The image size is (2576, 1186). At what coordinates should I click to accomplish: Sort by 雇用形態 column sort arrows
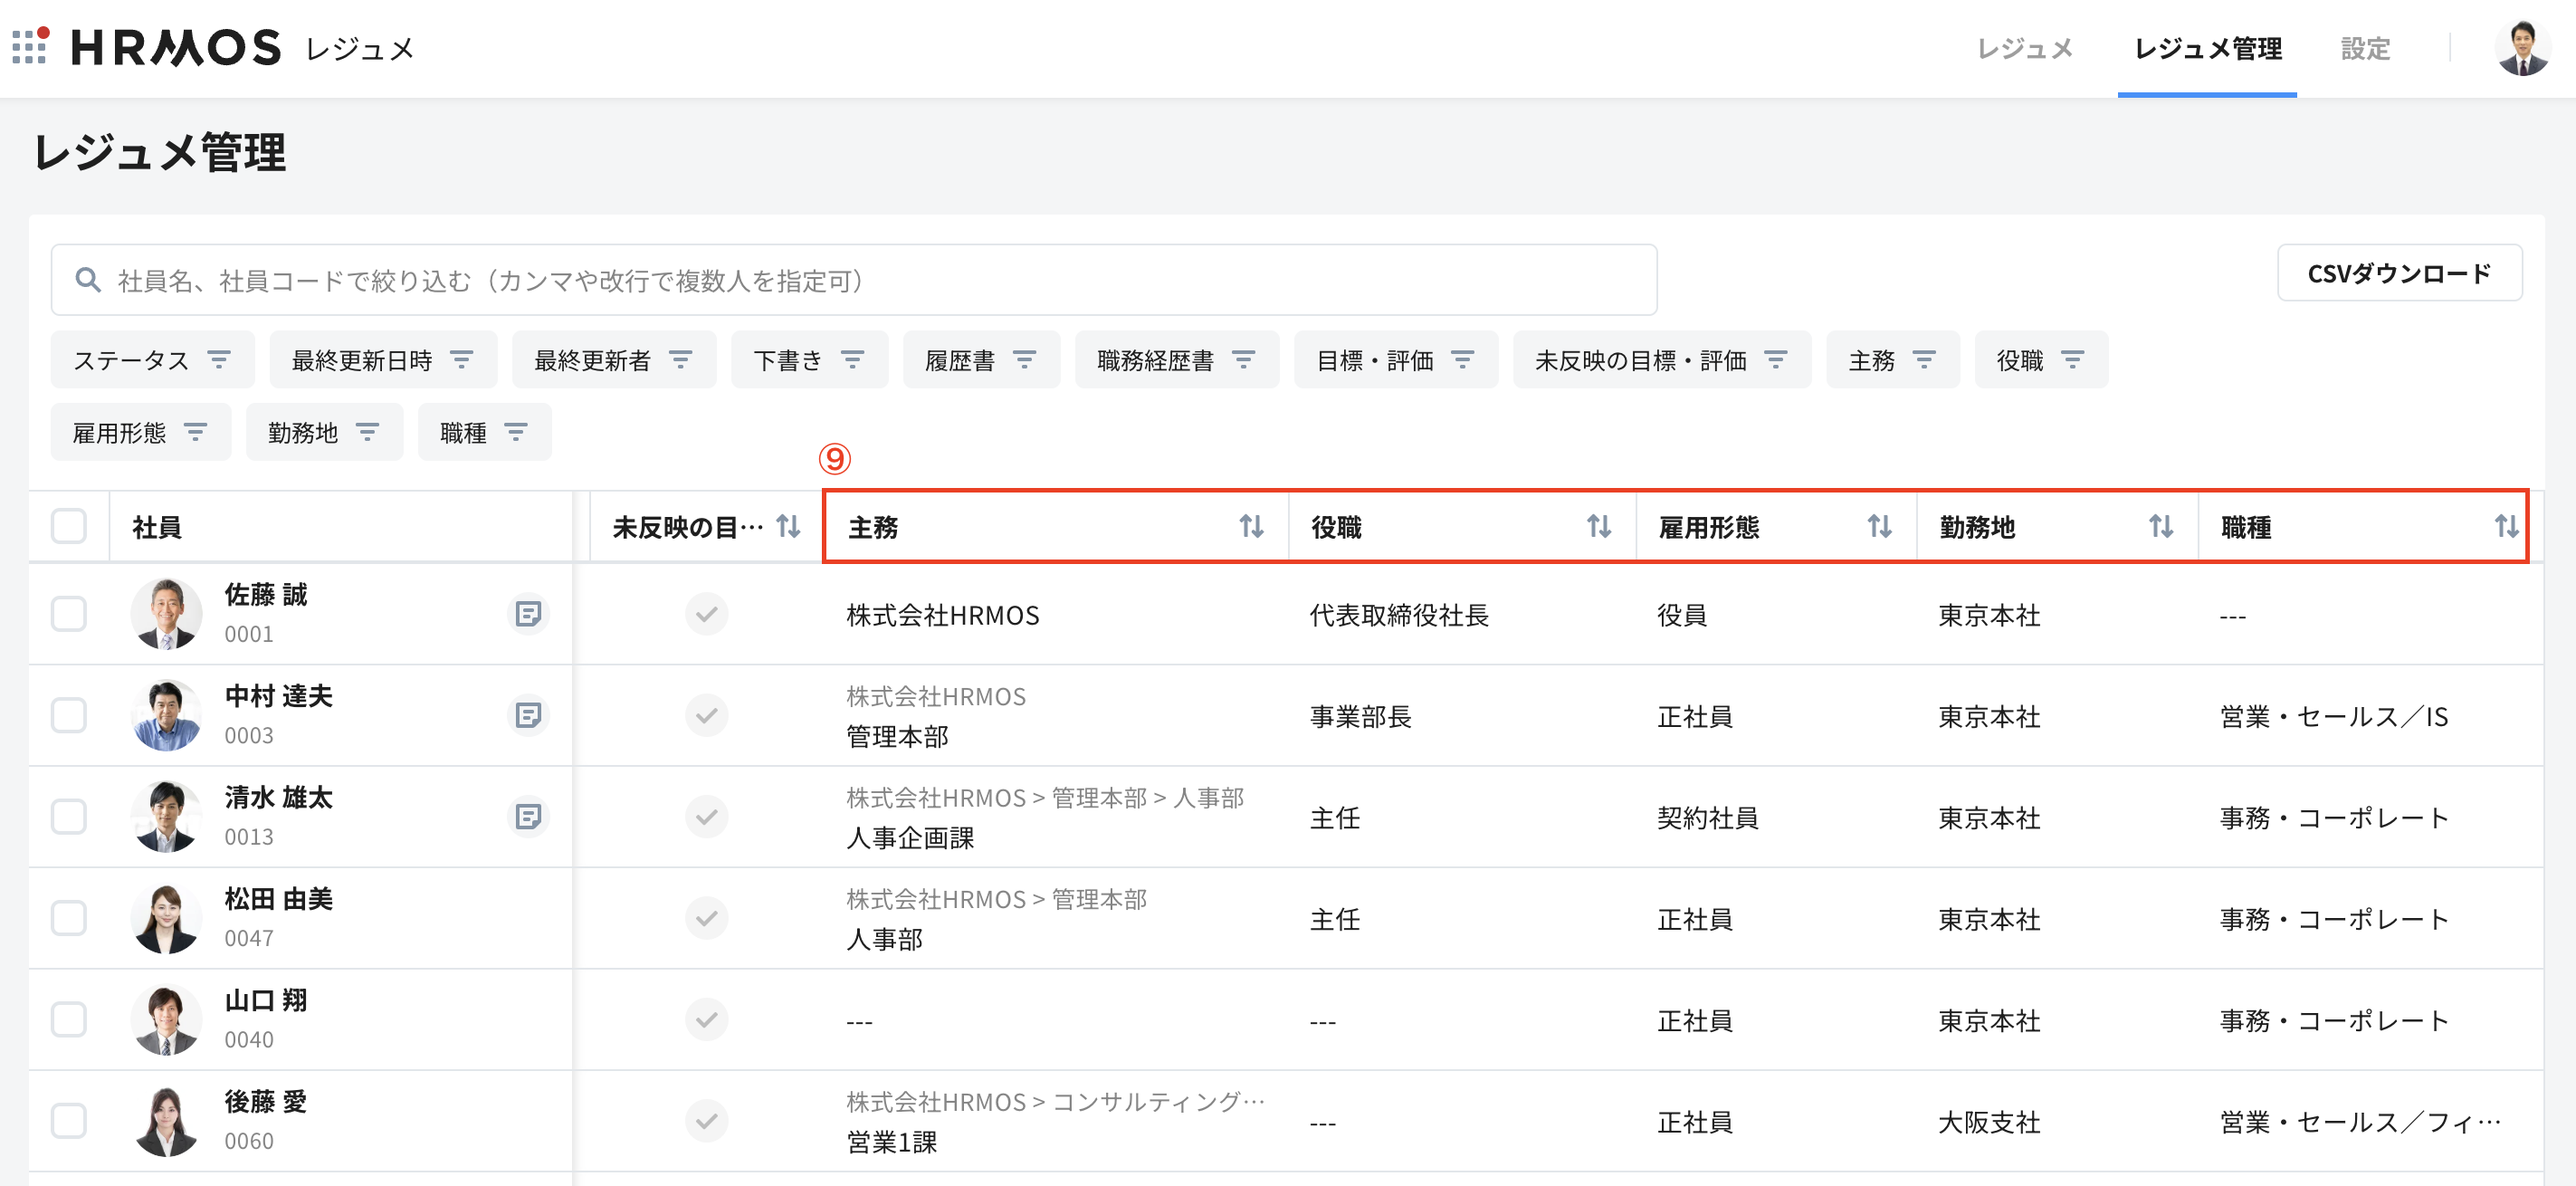pyautogui.click(x=1879, y=526)
